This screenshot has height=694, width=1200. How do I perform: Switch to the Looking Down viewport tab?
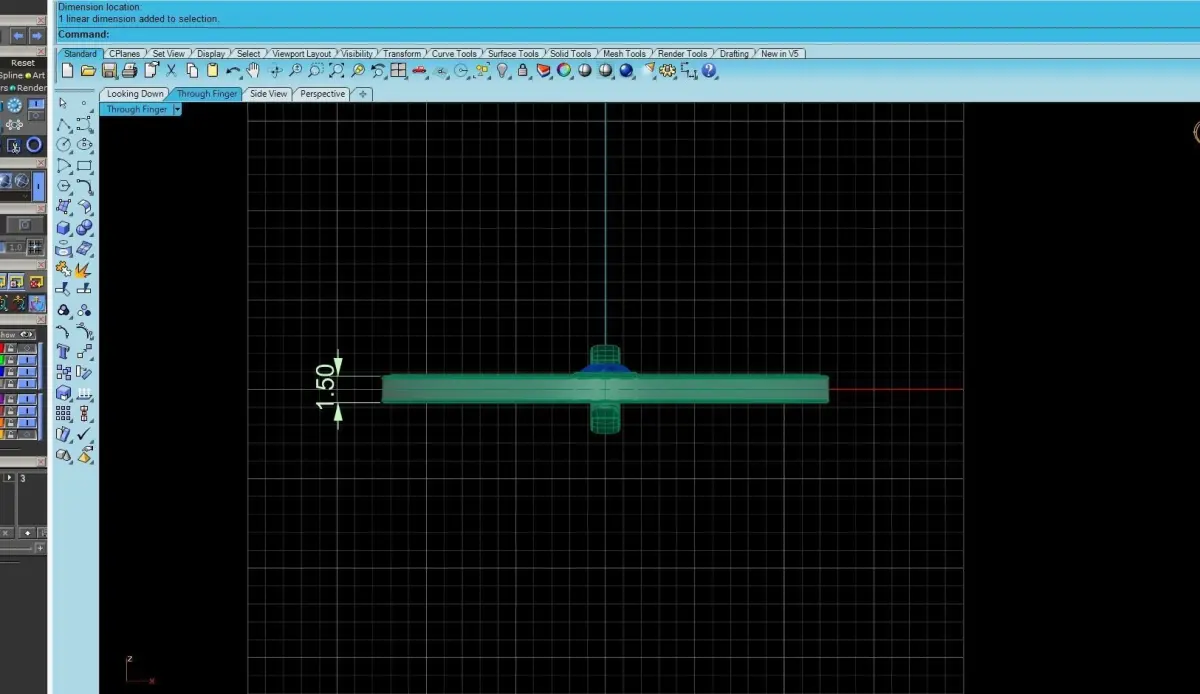[135, 94]
